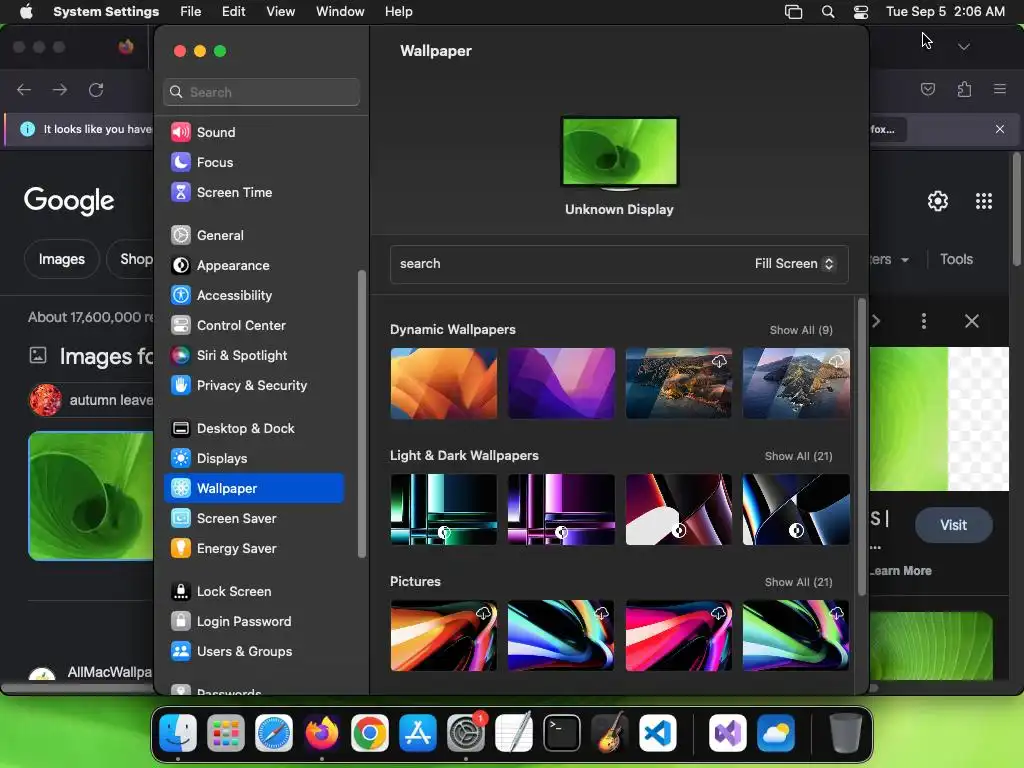Click the System Settings search field
Screen dimensions: 1024x768
coord(261,92)
